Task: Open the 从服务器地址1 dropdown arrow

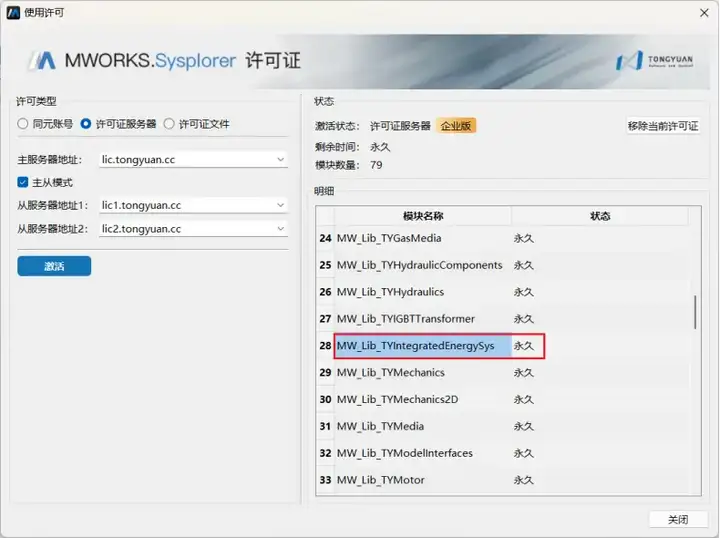Action: (281, 205)
